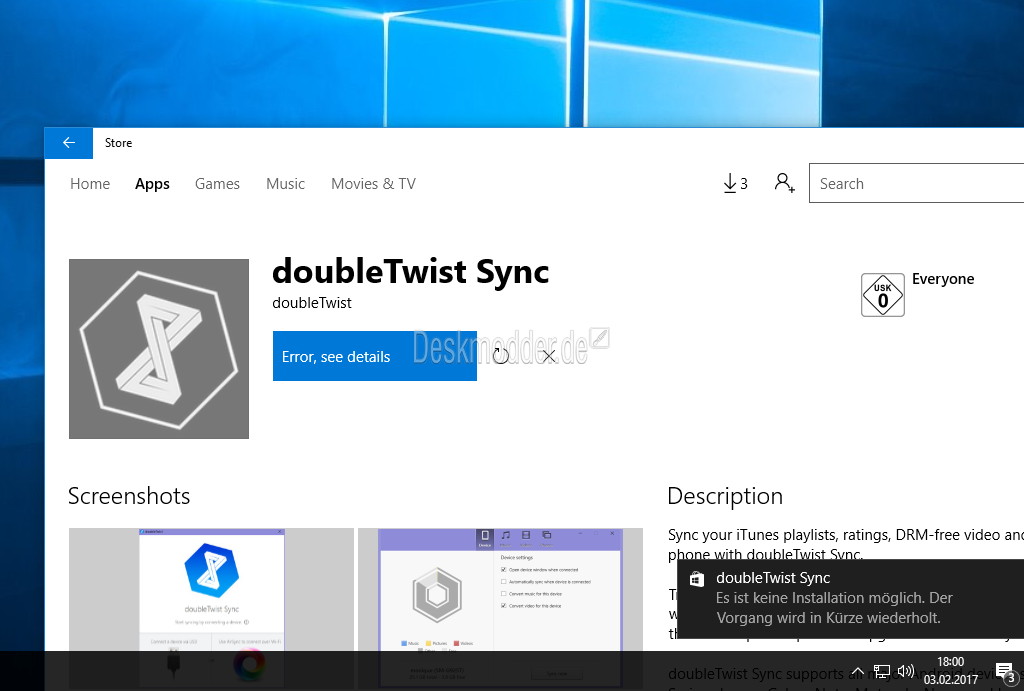Open the Action Center notifications icon
1024x691 pixels.
point(1006,672)
